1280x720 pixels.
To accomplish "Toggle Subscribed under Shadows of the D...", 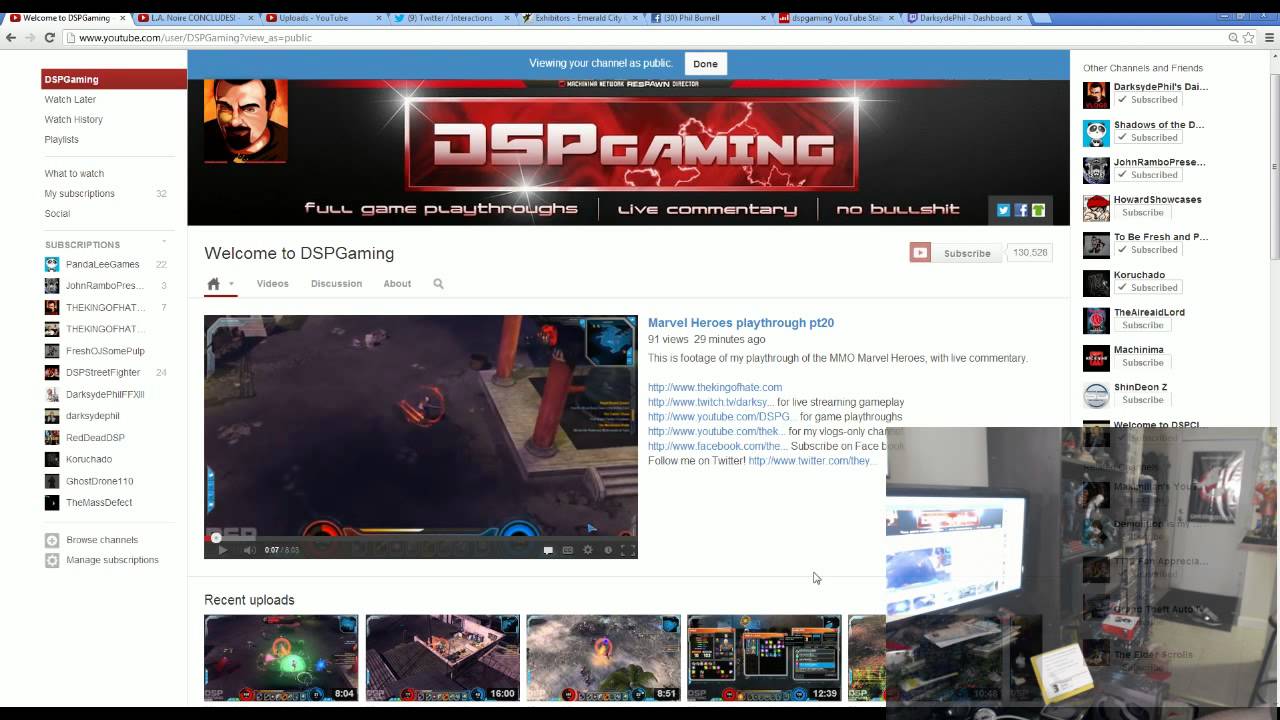I will (x=1148, y=137).
